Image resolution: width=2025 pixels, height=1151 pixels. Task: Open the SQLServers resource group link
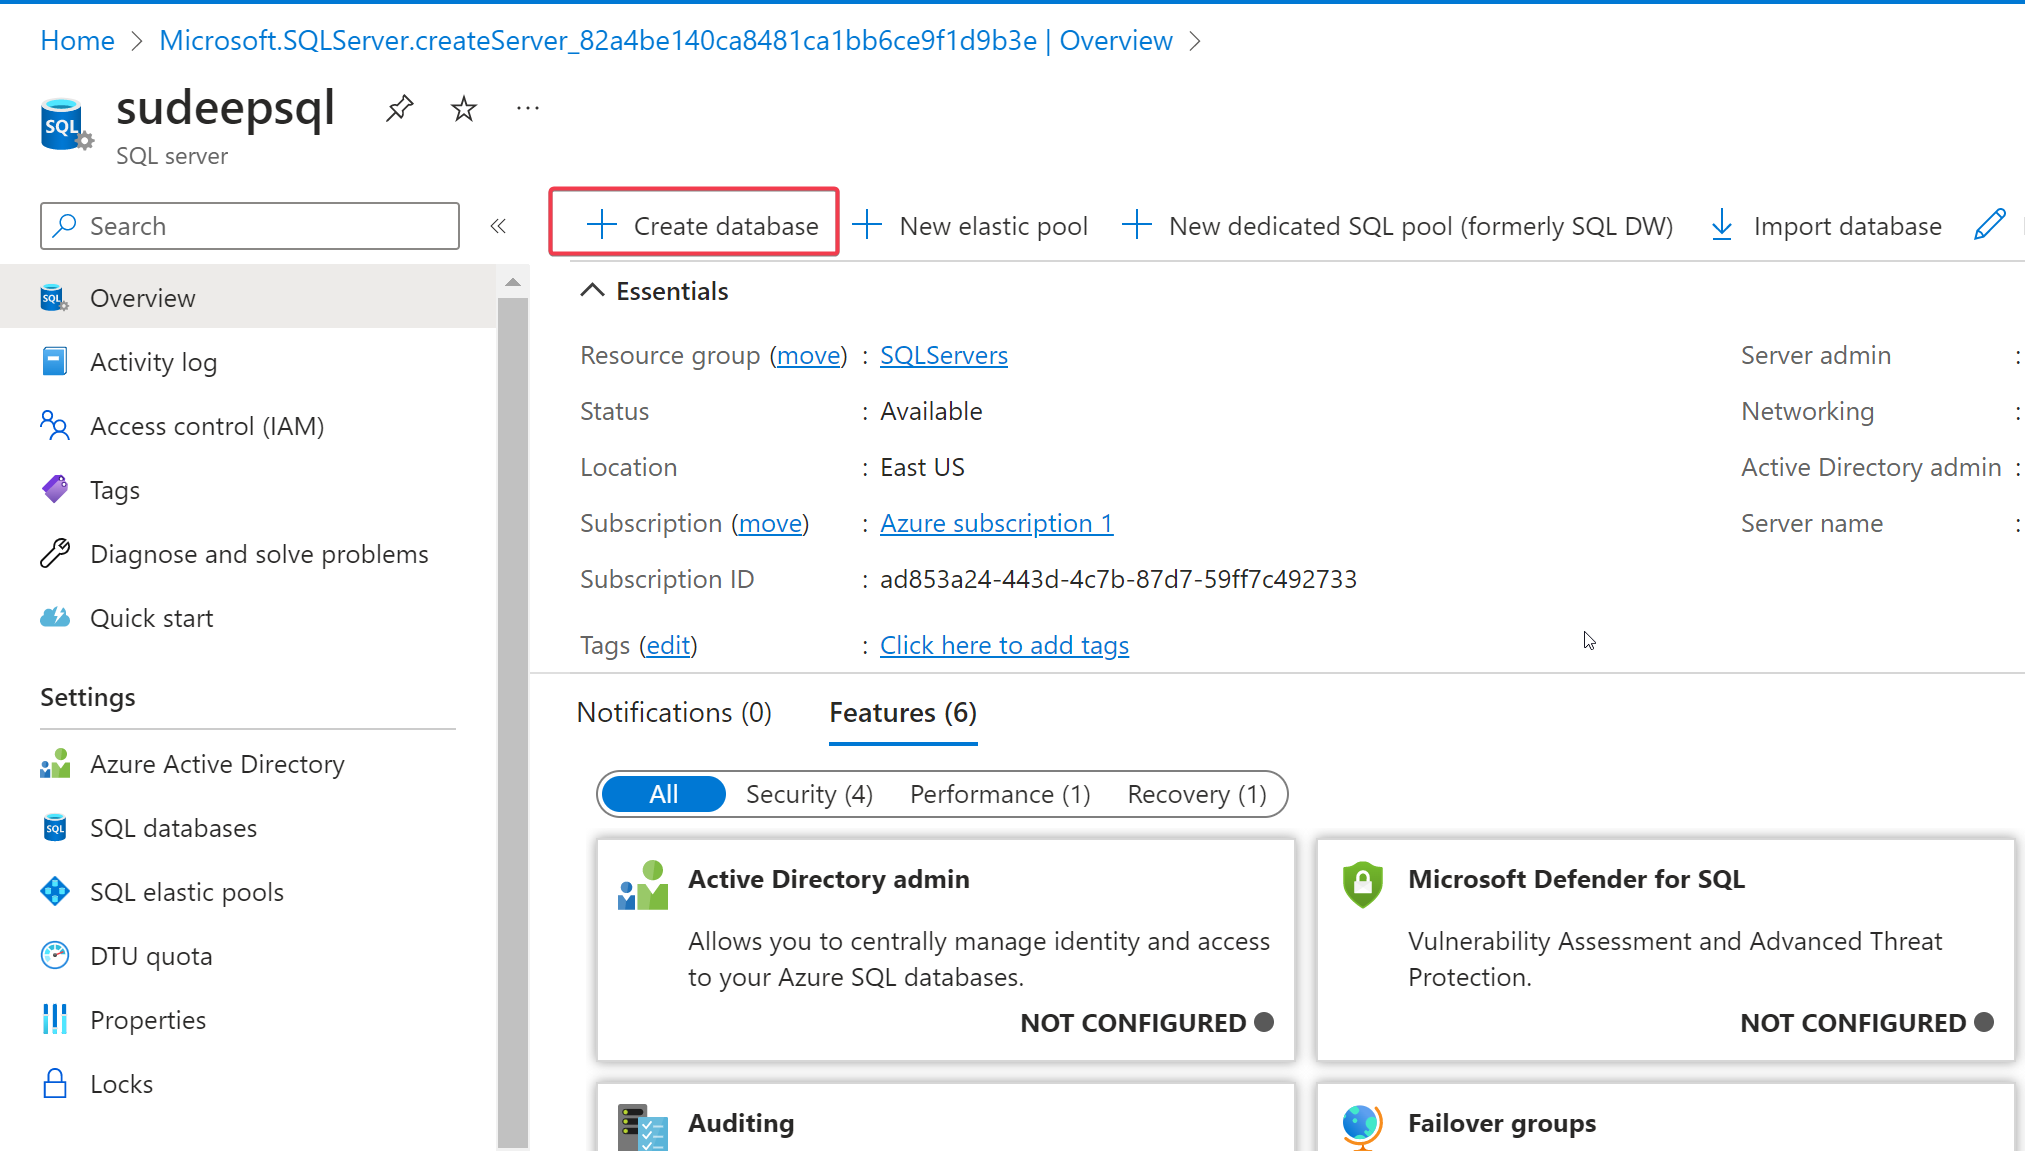pyautogui.click(x=943, y=355)
